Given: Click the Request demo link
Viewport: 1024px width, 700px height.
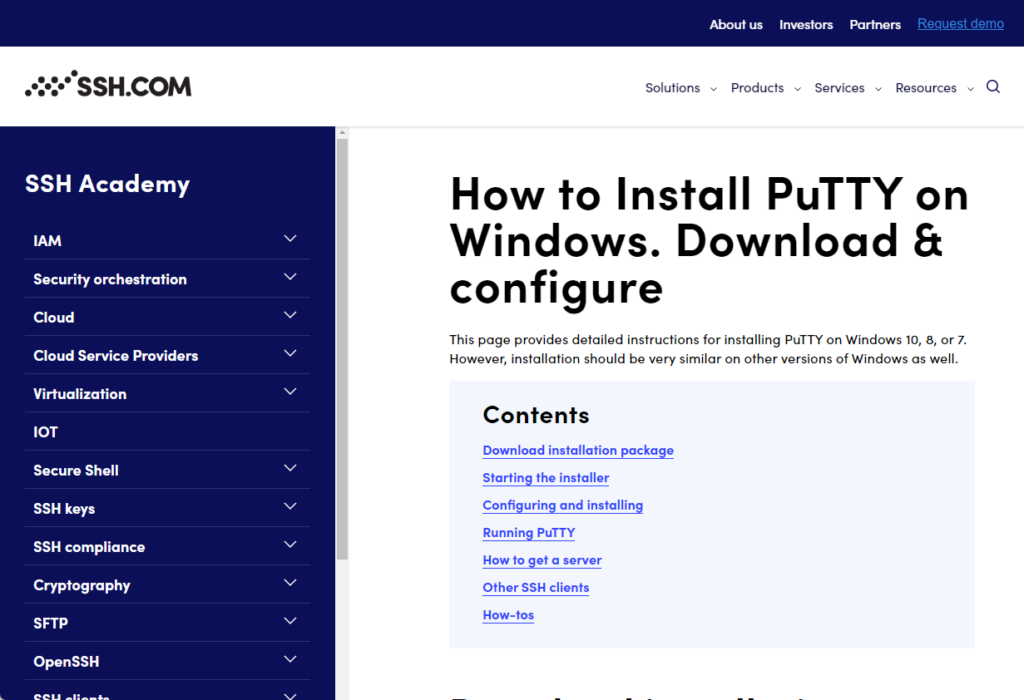Looking at the screenshot, I should 960,24.
